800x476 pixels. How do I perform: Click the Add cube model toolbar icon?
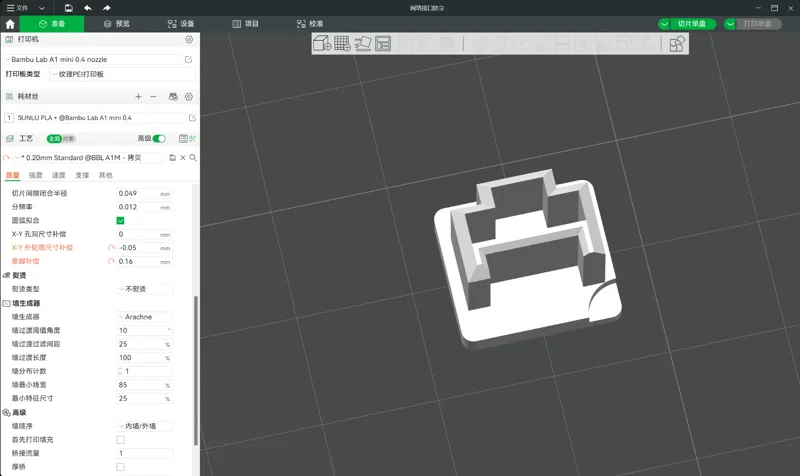click(x=322, y=43)
